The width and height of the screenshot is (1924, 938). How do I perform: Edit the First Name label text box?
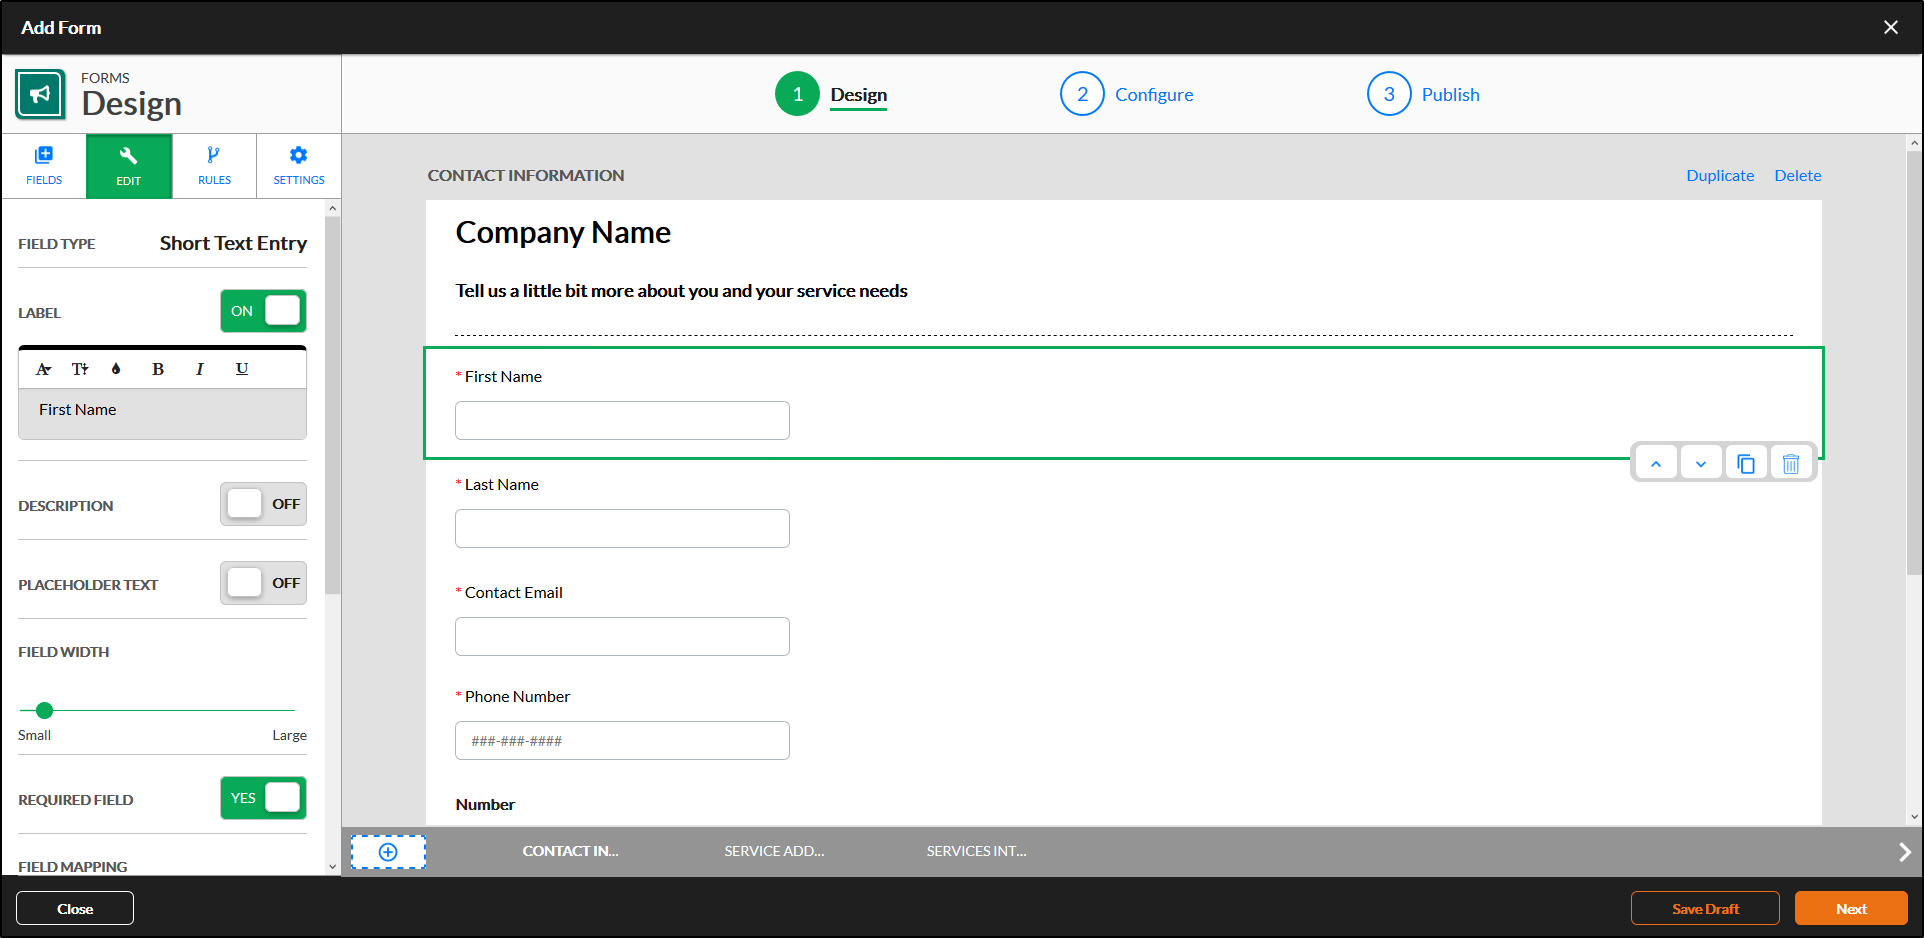point(162,414)
